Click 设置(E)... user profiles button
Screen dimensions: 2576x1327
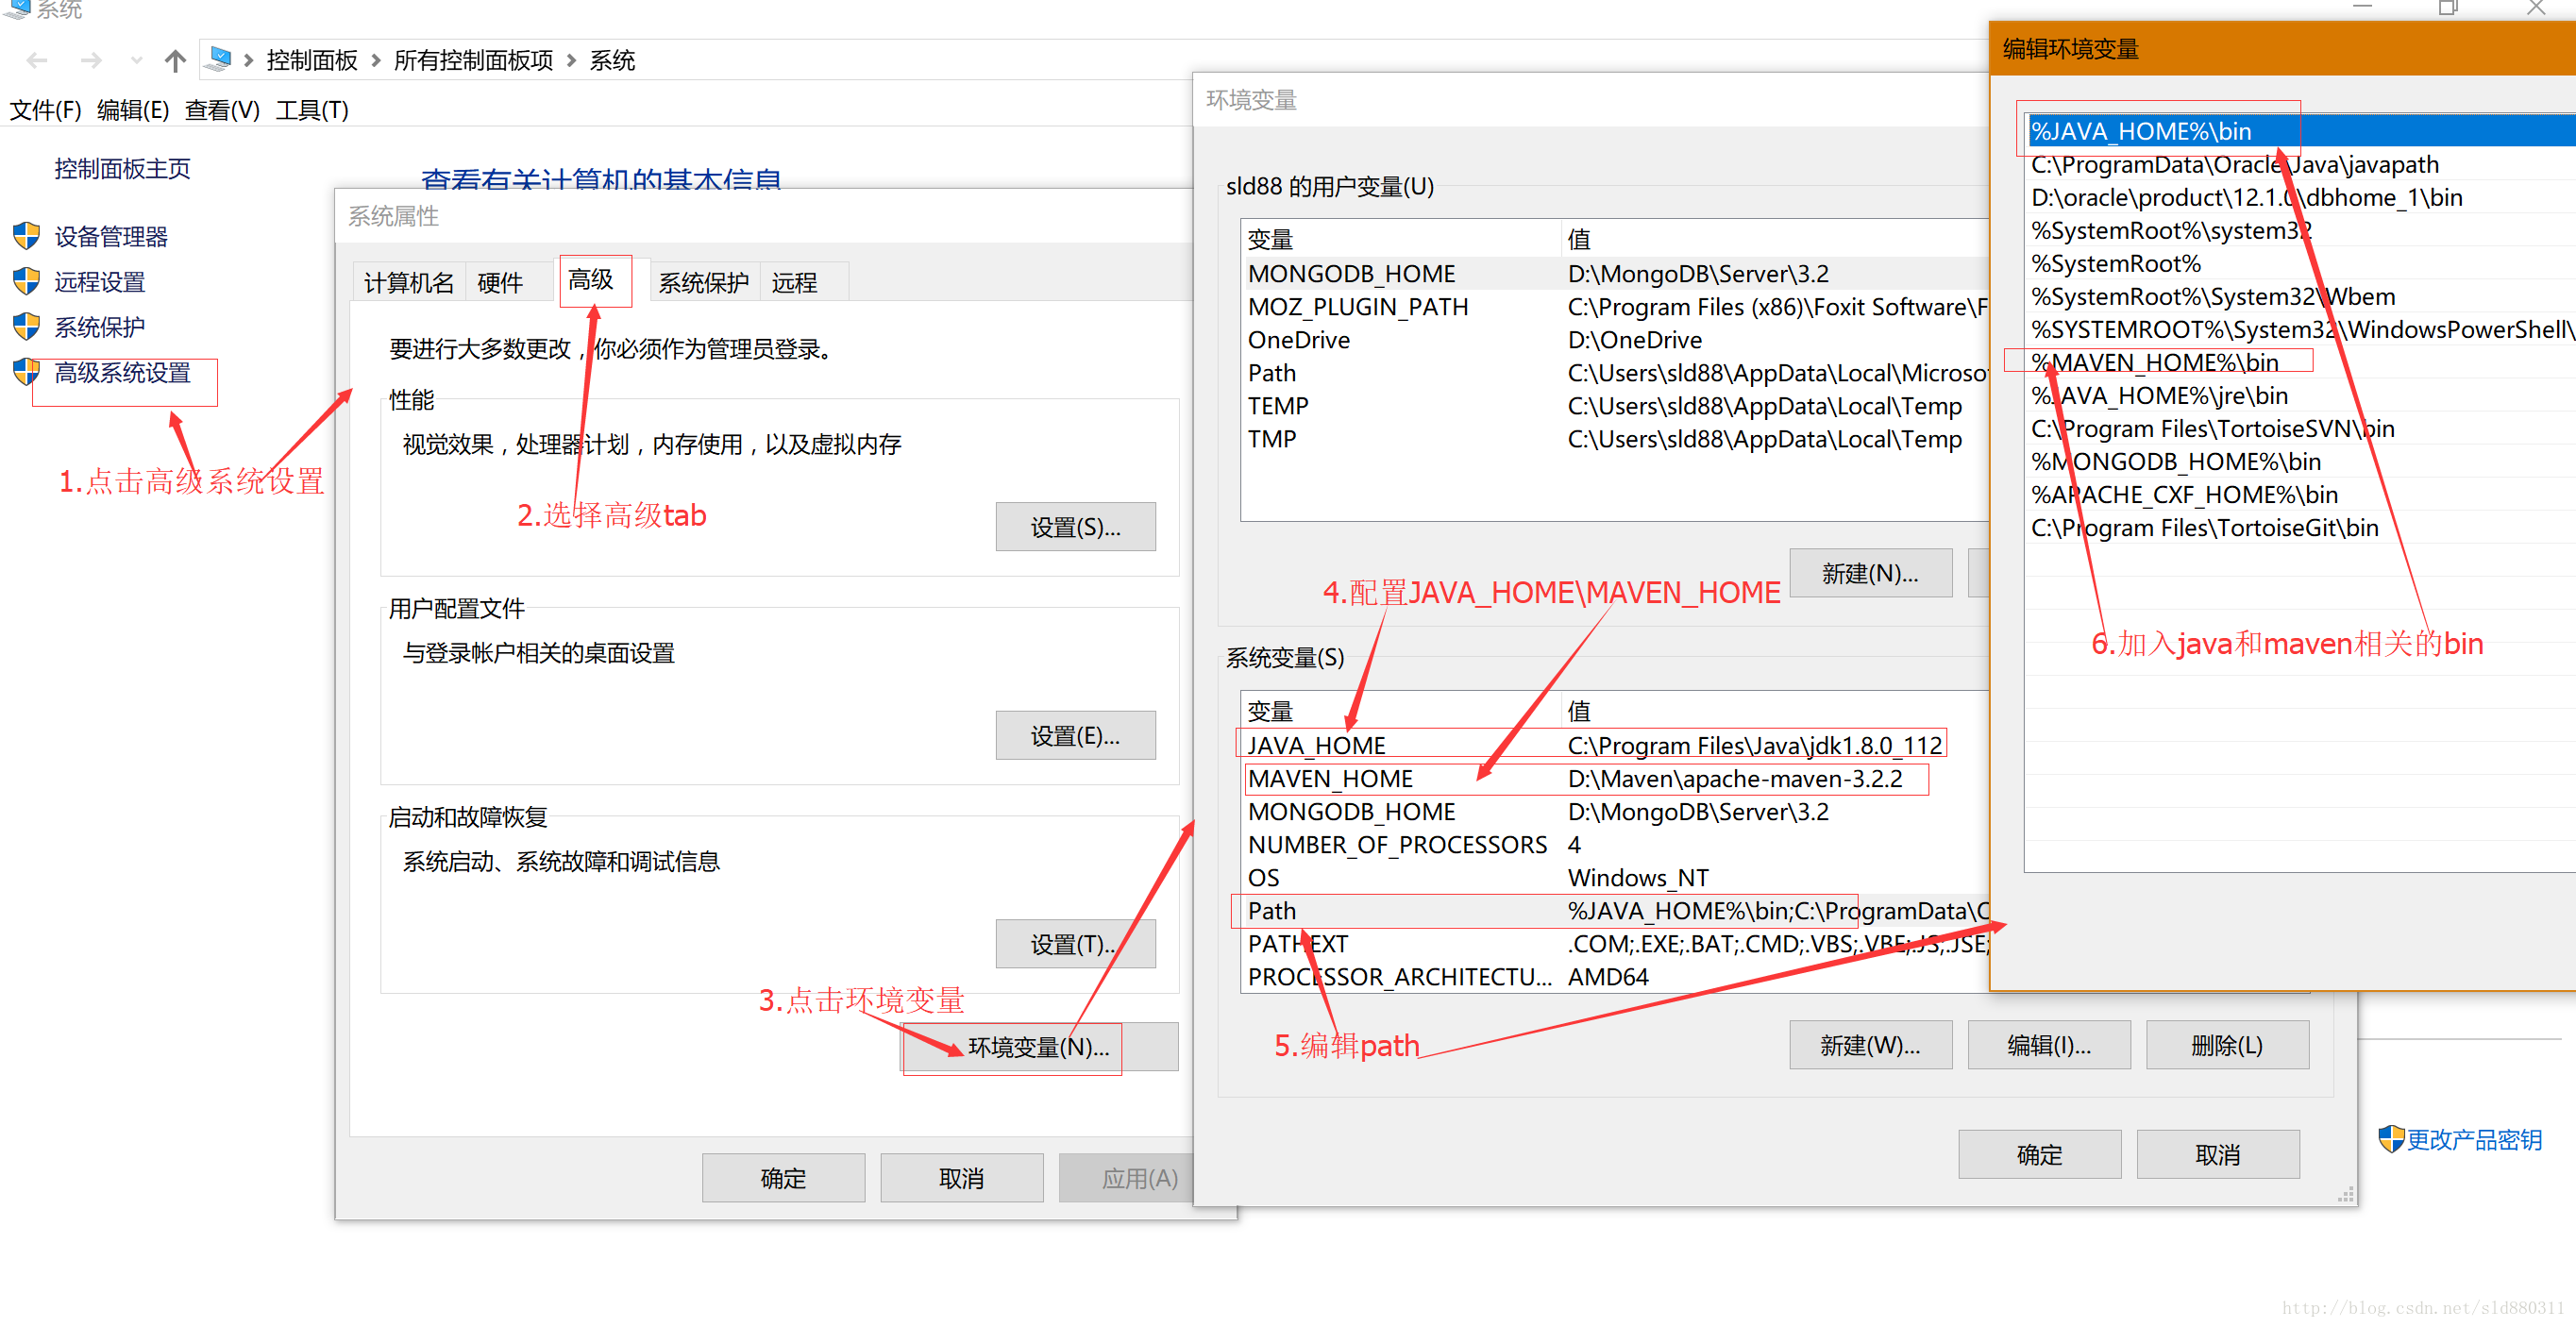pos(1075,736)
